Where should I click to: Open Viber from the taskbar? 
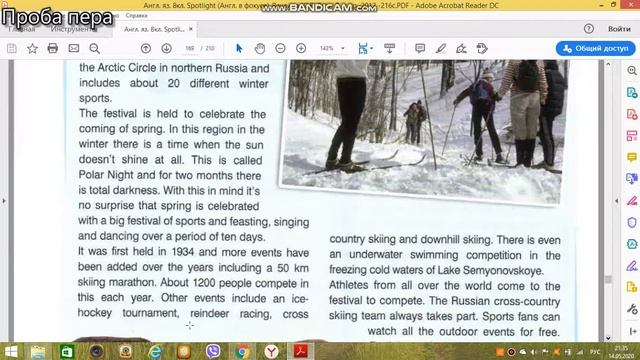212,351
